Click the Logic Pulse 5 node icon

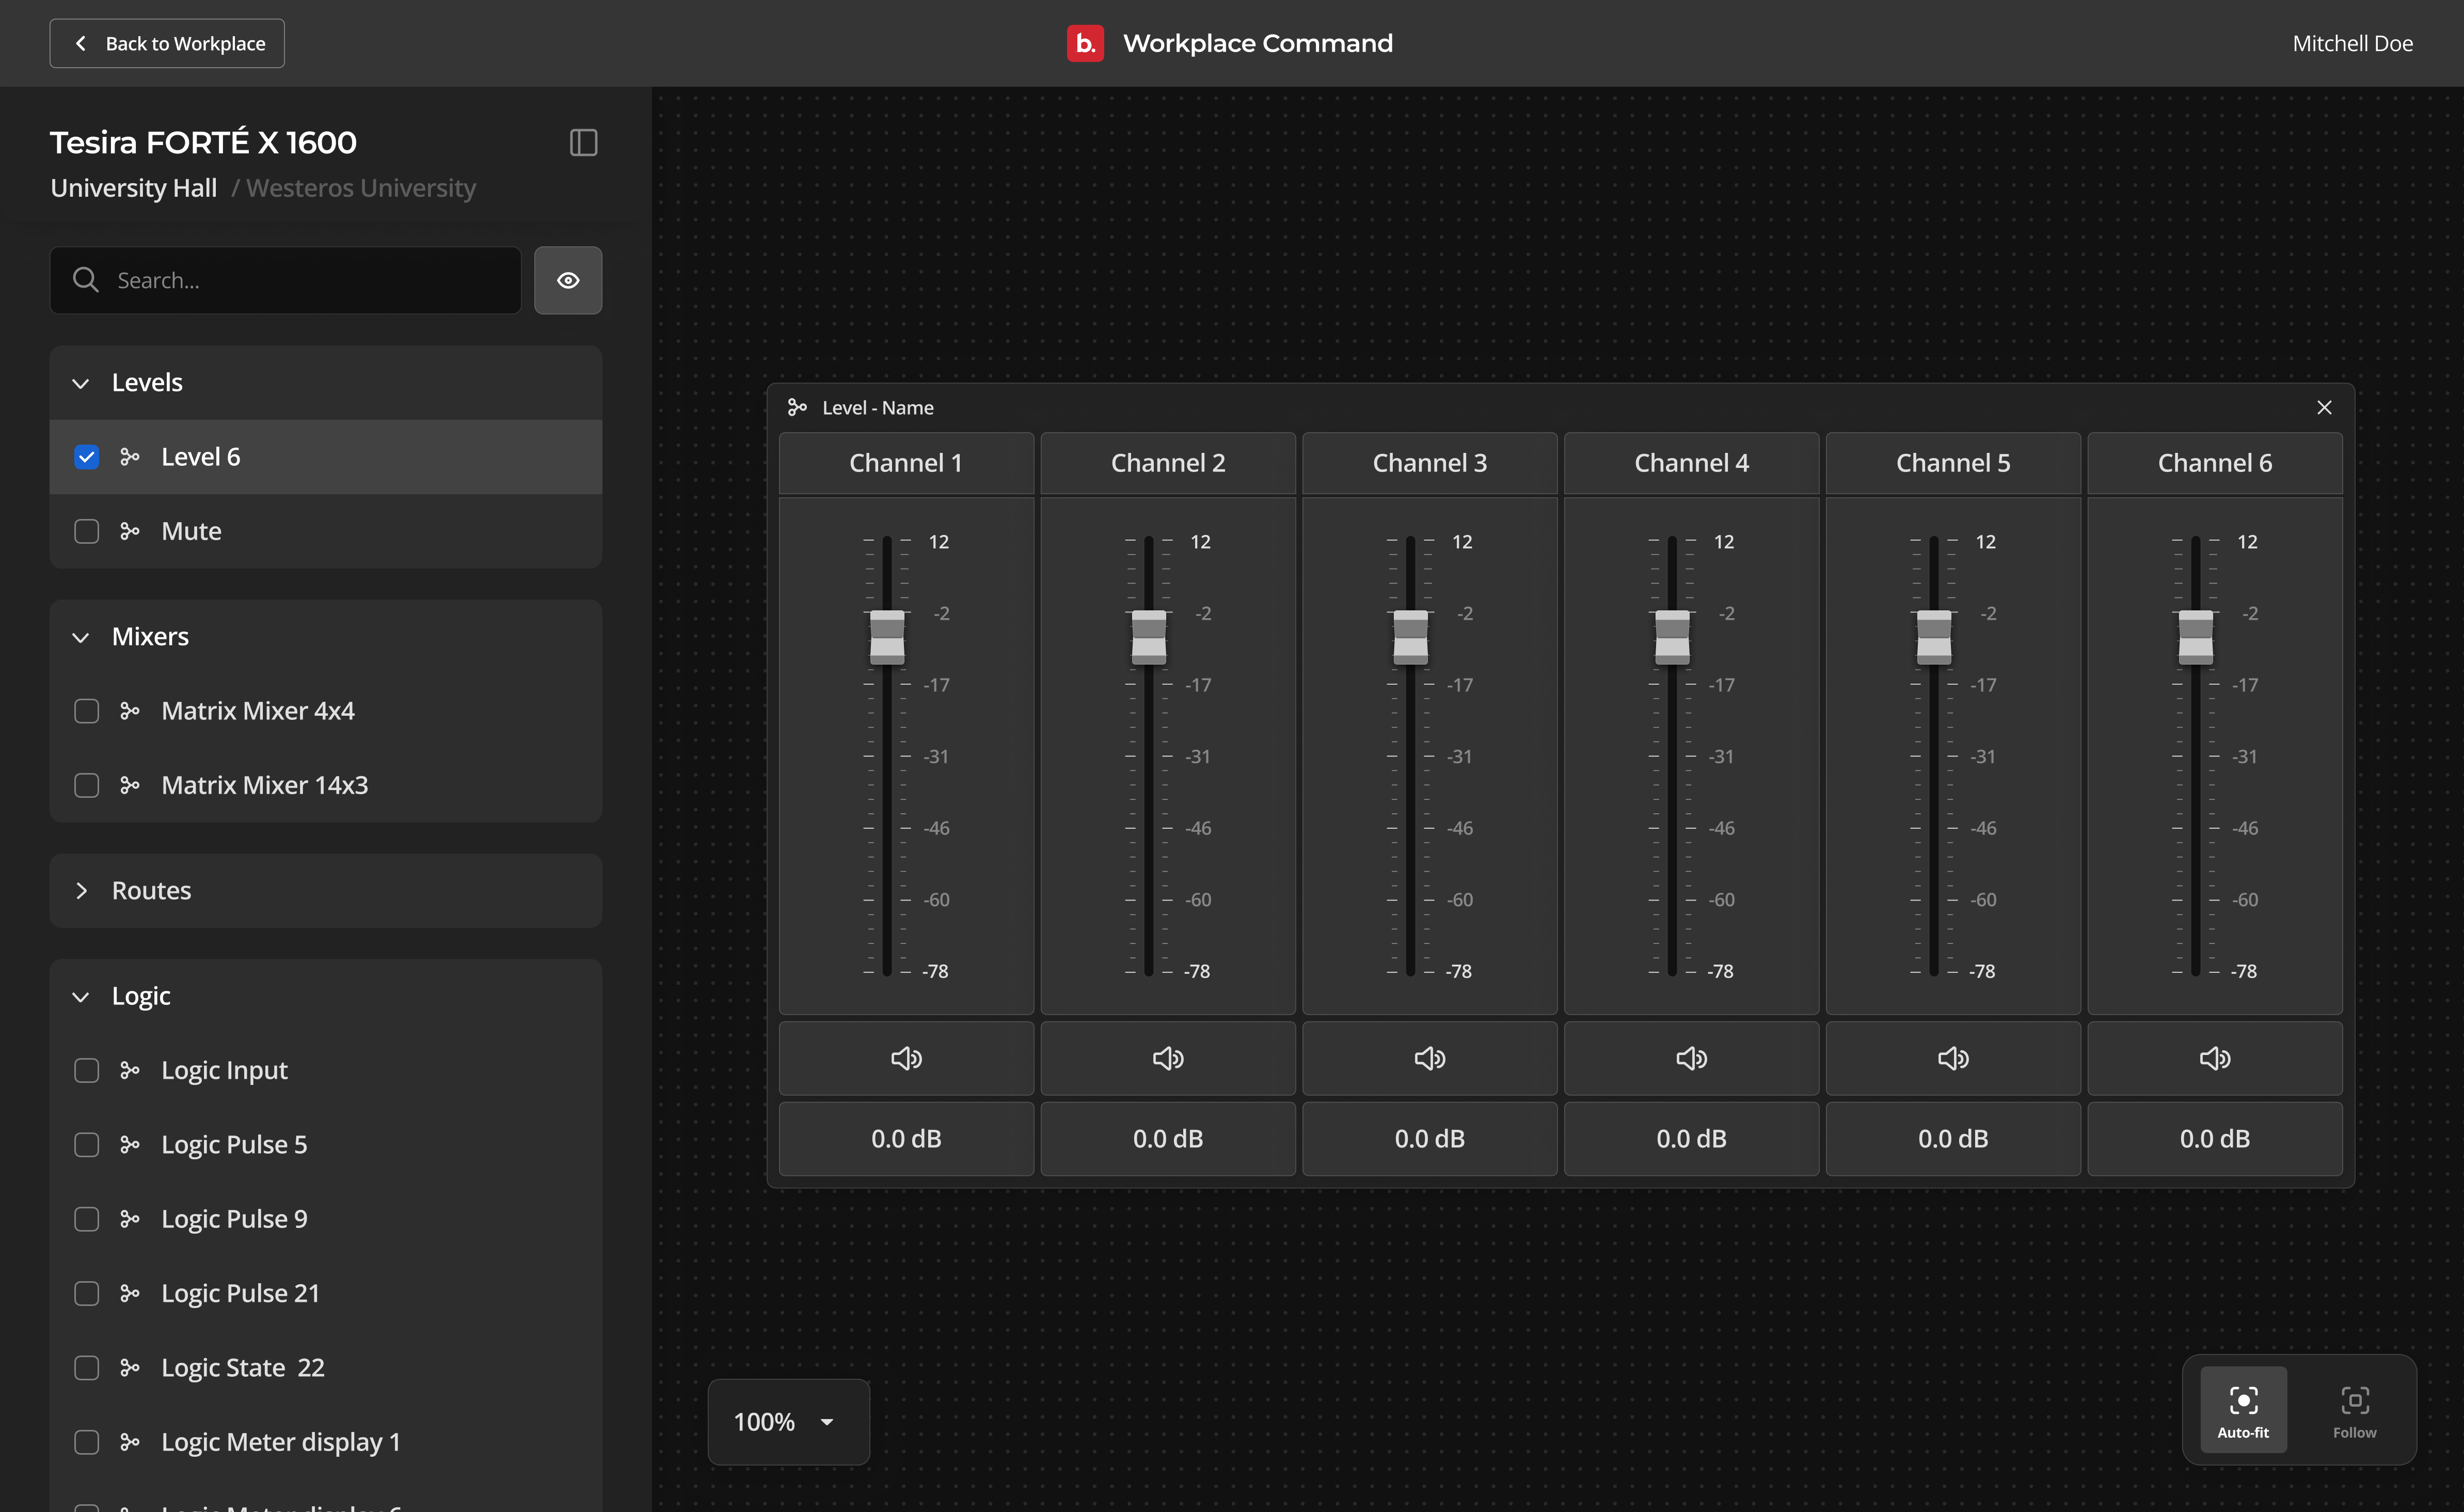click(x=130, y=1144)
